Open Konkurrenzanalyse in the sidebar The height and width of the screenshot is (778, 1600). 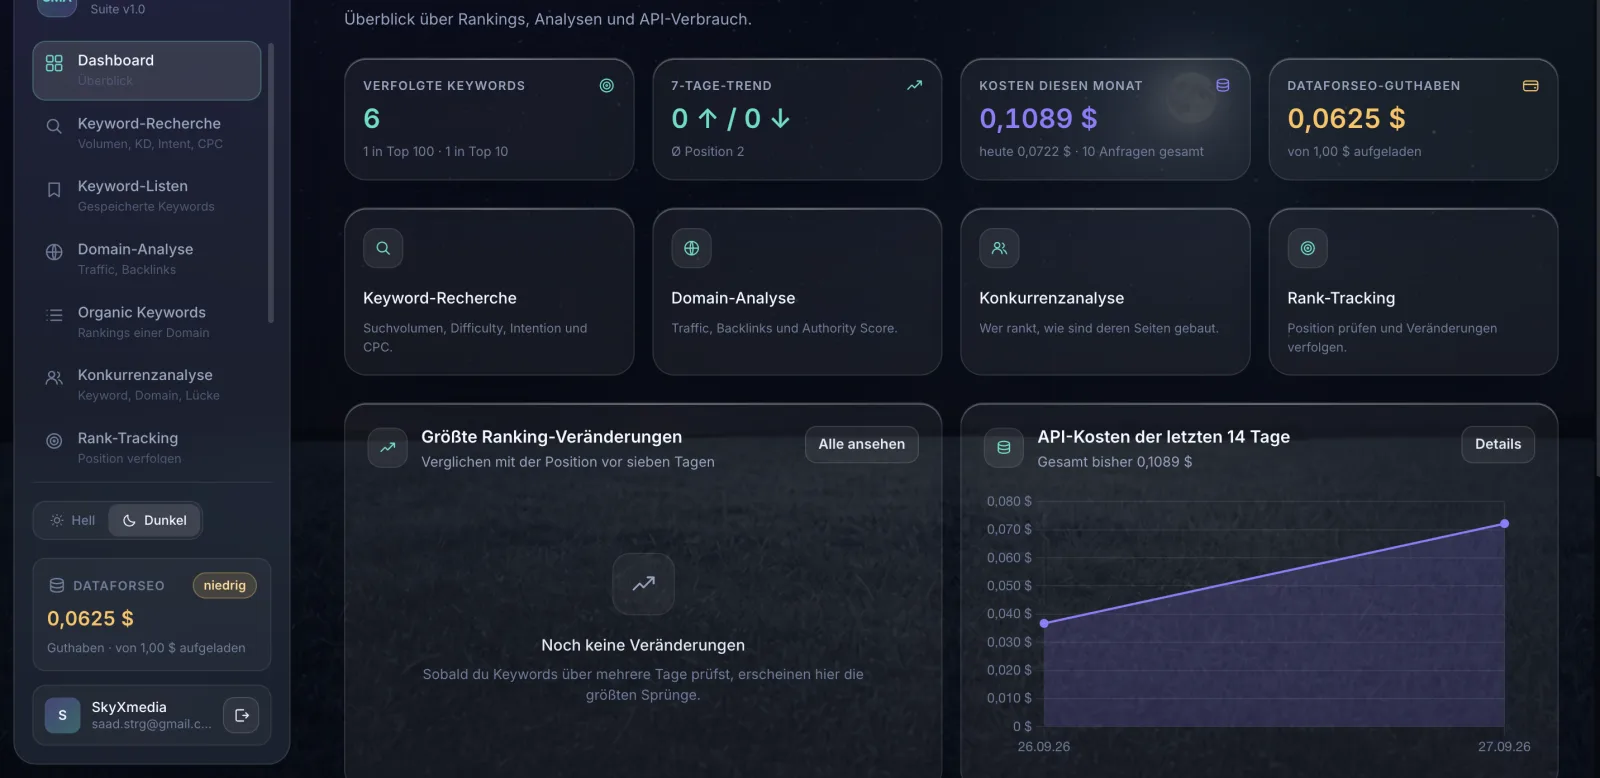coord(147,385)
